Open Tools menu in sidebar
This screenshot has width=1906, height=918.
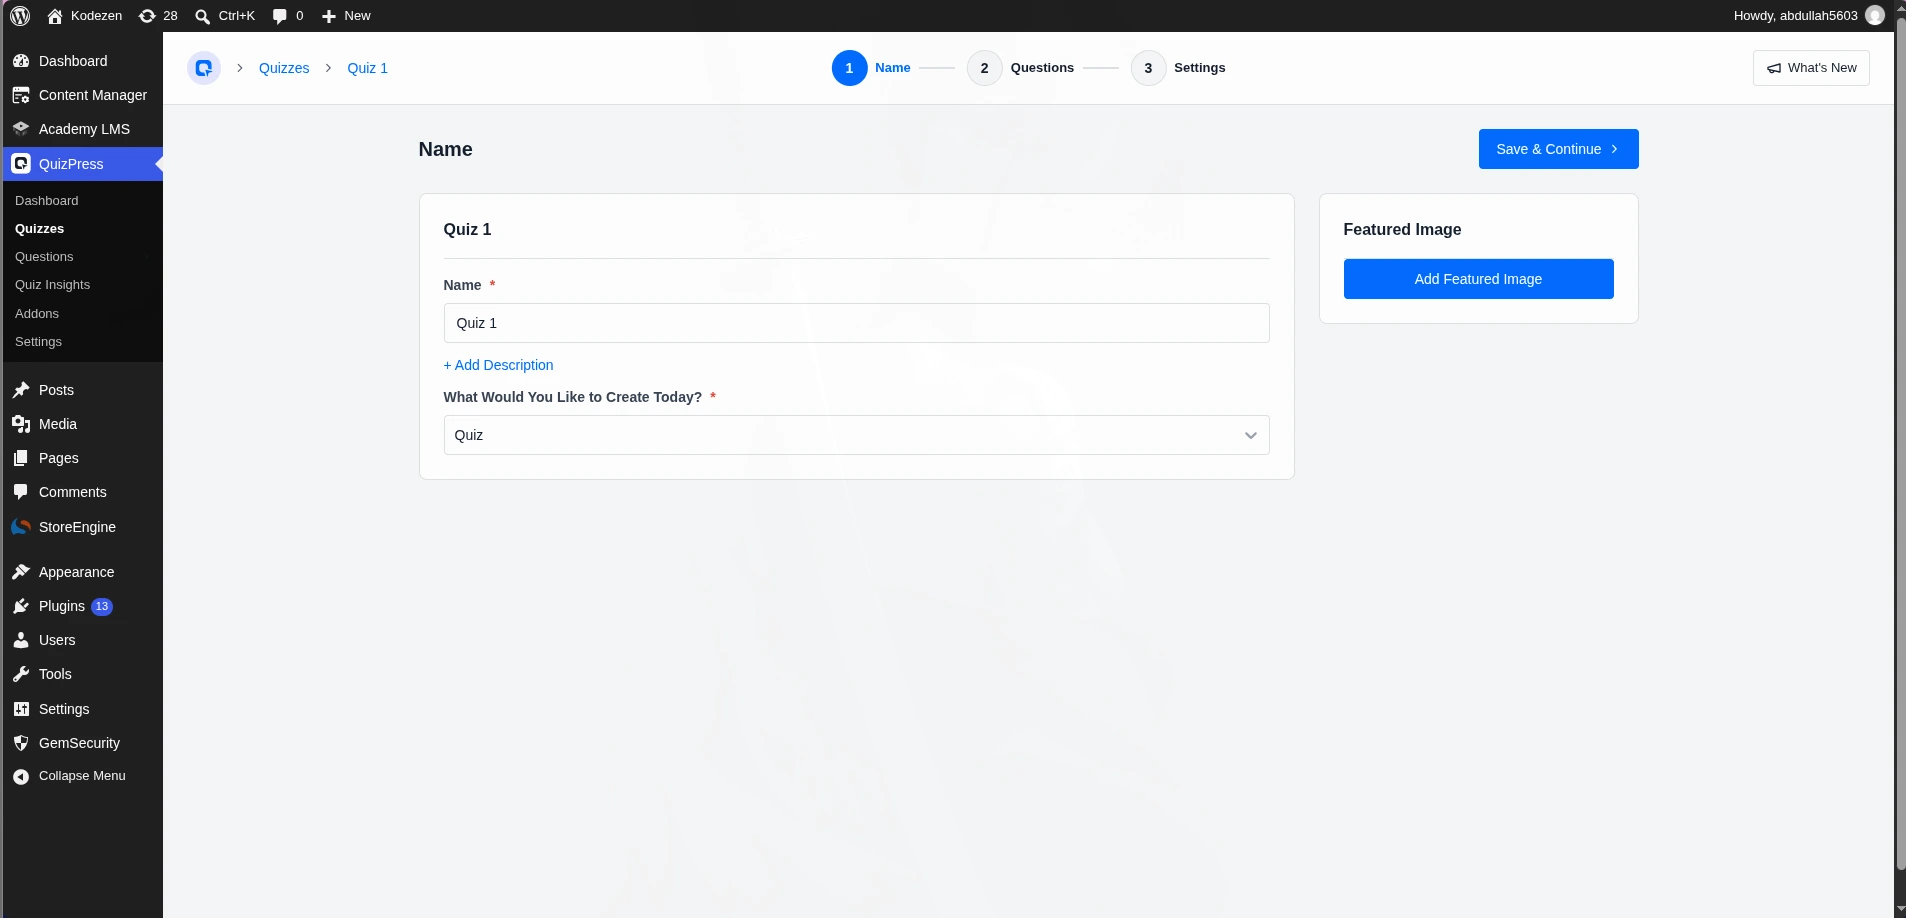coord(82,674)
